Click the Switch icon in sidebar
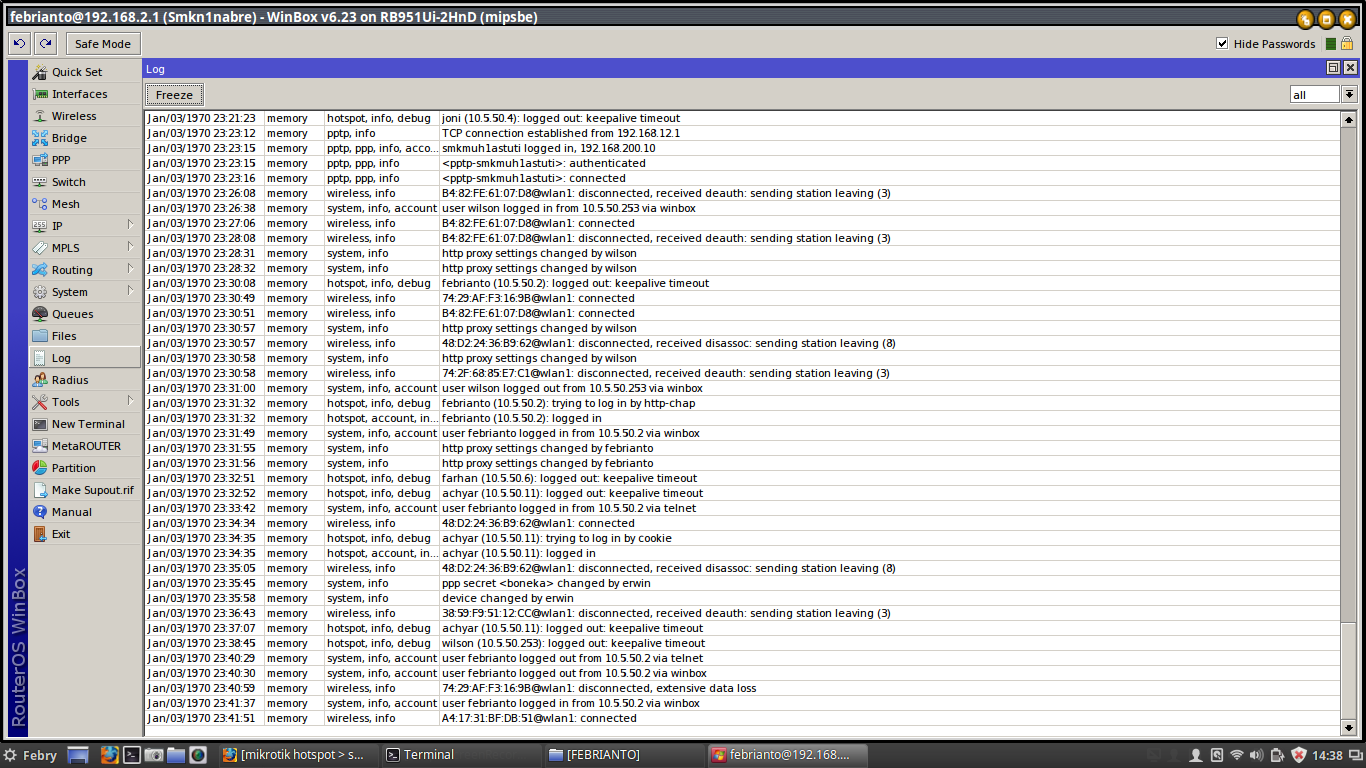This screenshot has height=768, width=1366. coord(40,182)
